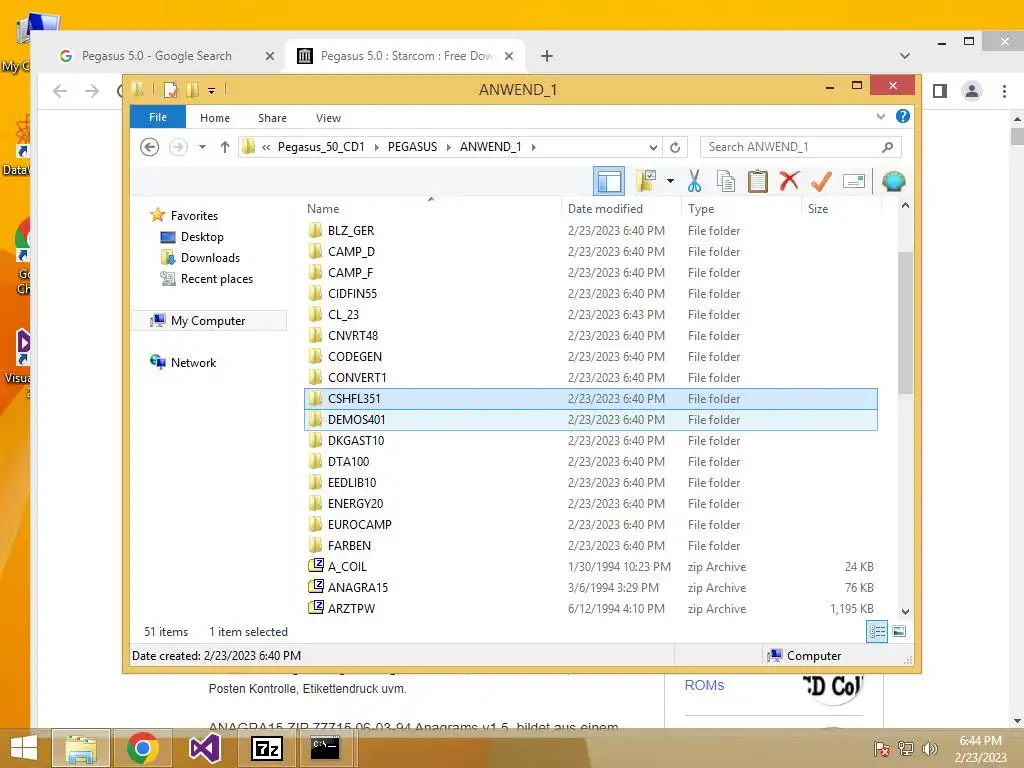This screenshot has width=1024, height=768.
Task: Open the blue Help question mark
Action: (x=903, y=116)
